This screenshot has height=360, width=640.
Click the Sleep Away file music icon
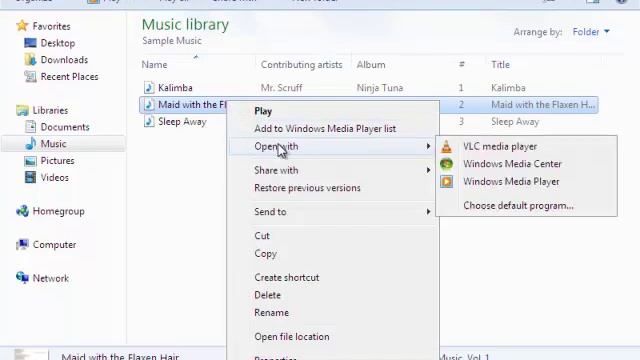149,122
